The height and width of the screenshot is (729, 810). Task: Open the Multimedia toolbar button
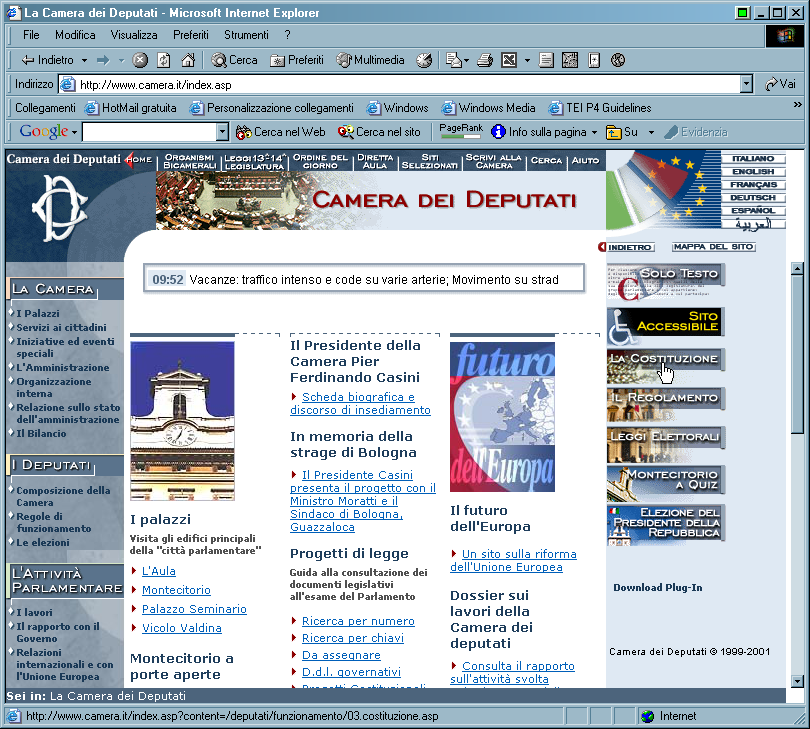point(370,60)
